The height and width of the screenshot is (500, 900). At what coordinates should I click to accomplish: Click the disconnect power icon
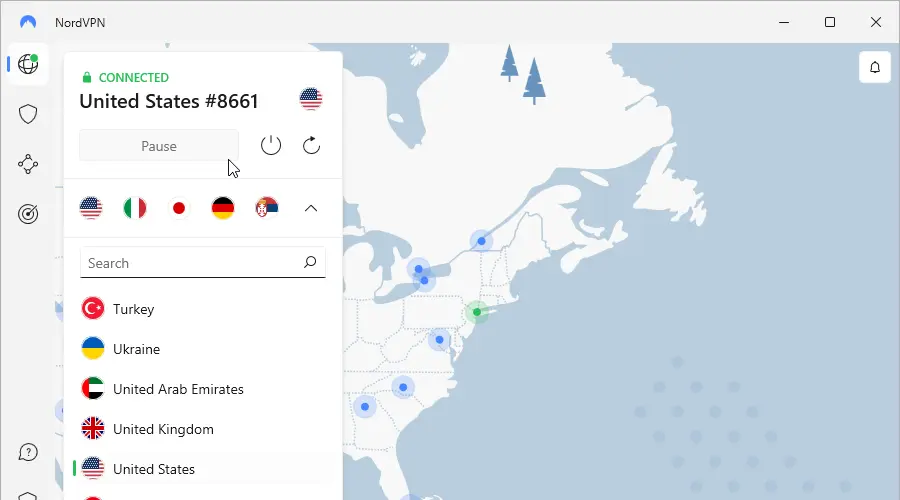tap(271, 146)
